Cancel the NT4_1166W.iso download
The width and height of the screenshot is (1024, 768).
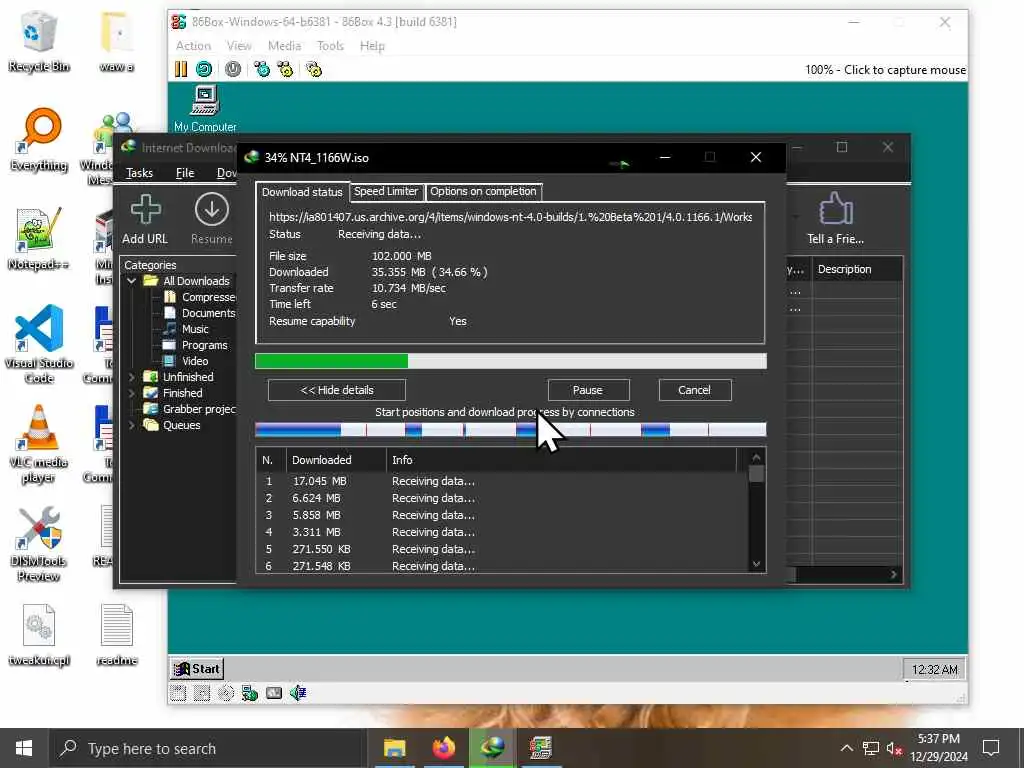[694, 390]
